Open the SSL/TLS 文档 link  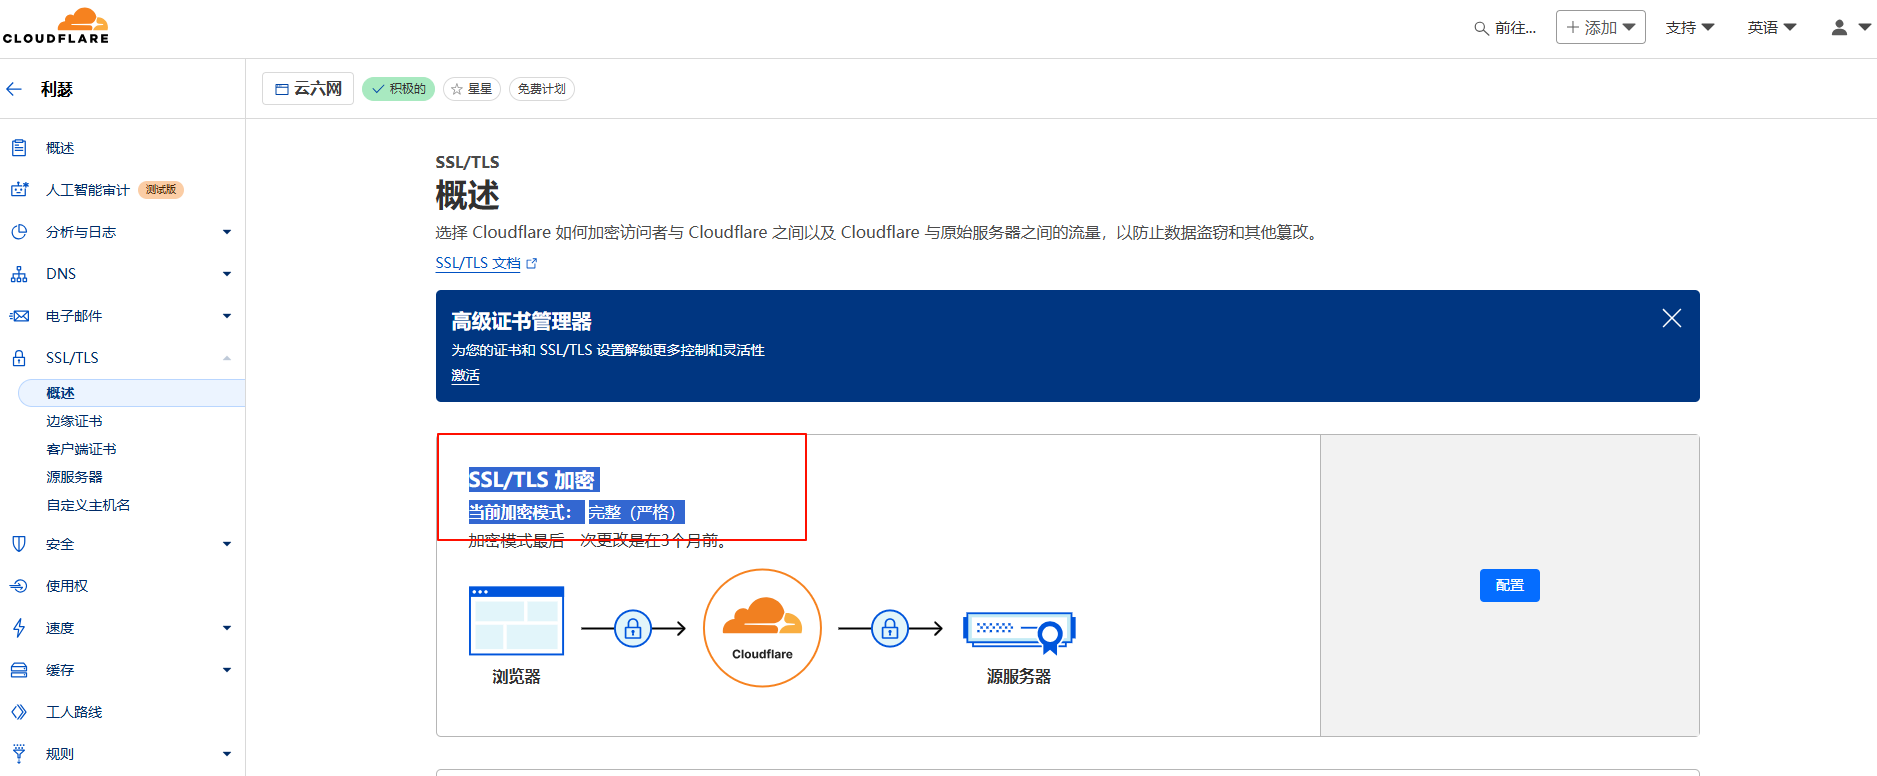coord(478,263)
